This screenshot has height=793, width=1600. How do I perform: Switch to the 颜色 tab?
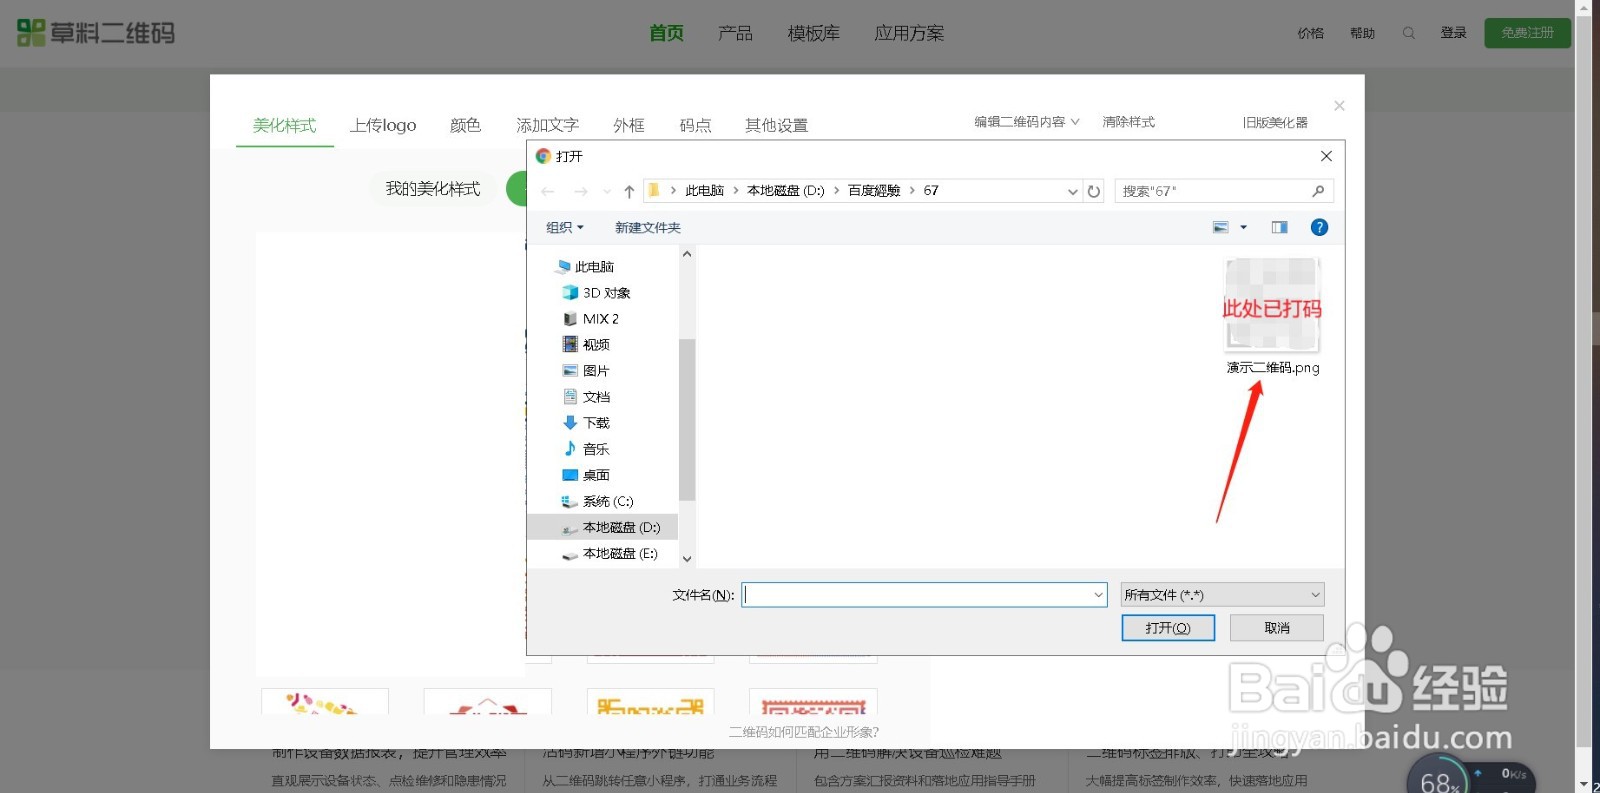465,125
